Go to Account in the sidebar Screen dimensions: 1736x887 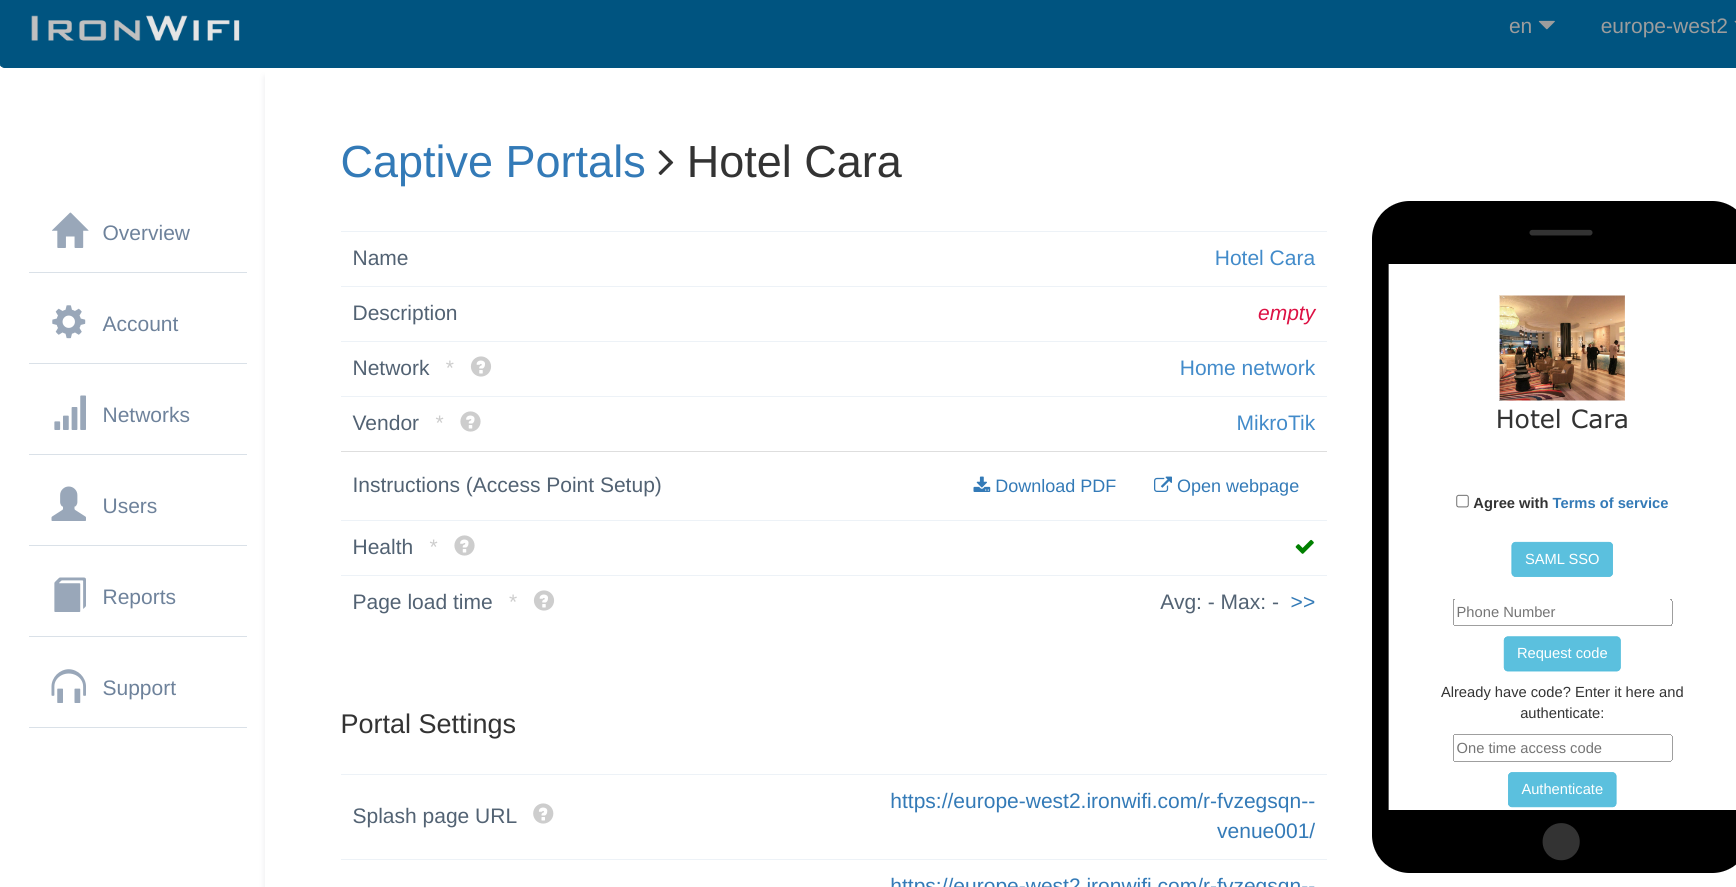138,323
